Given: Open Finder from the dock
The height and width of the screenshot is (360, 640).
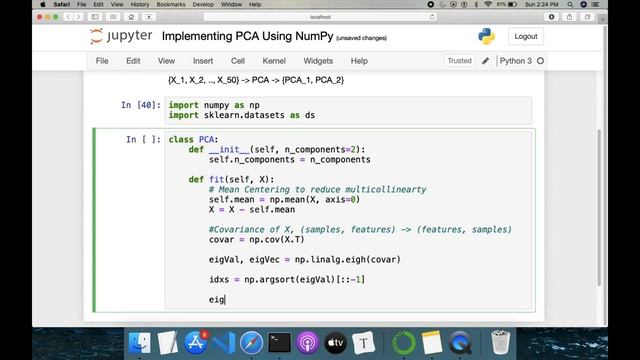Looking at the screenshot, I should pos(140,342).
